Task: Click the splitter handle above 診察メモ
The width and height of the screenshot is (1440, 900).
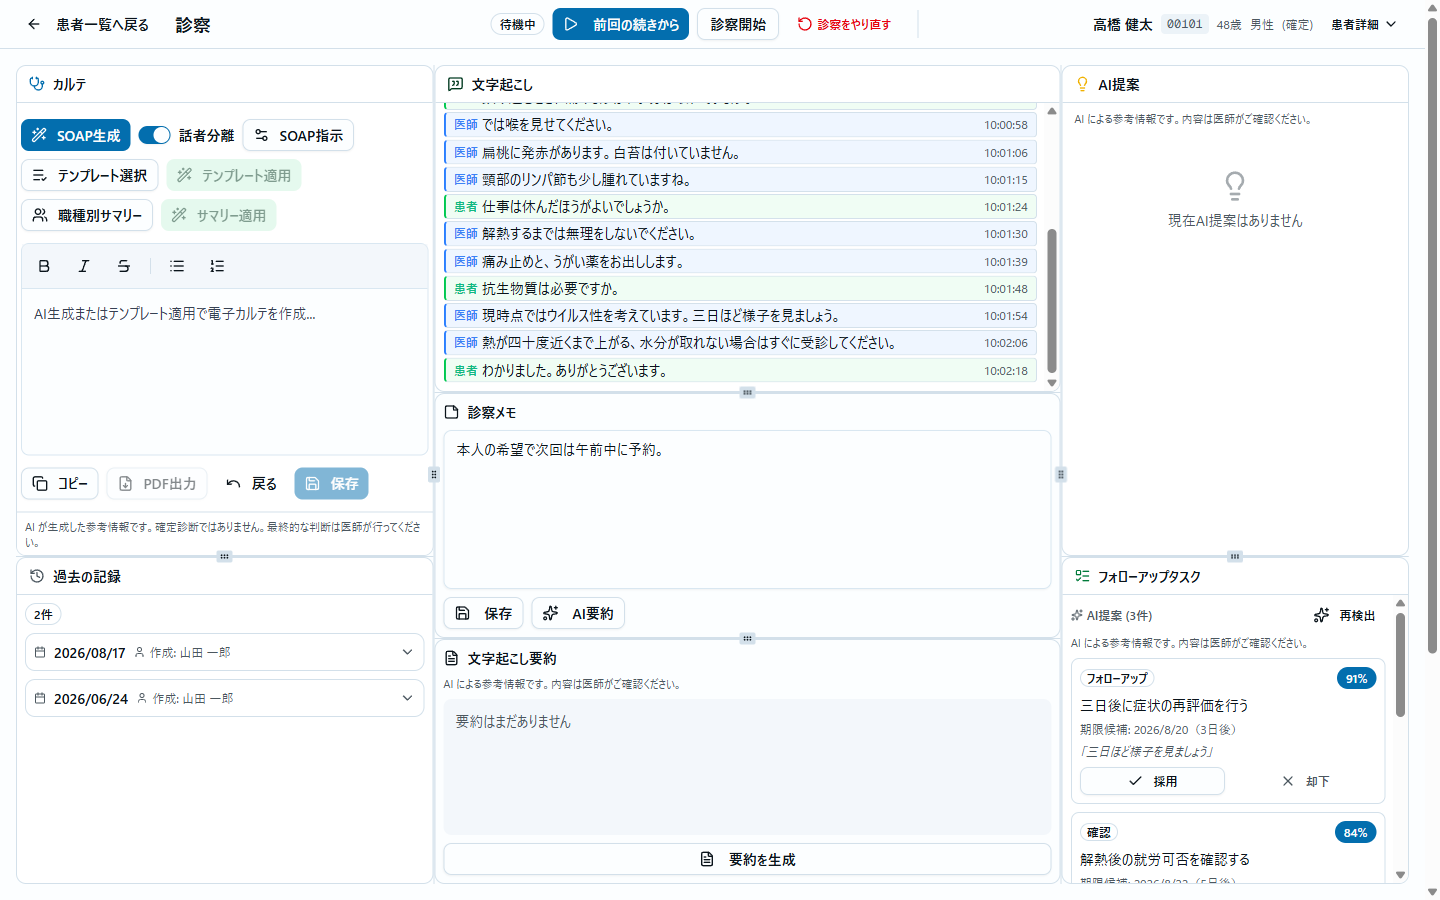Action: [x=747, y=392]
